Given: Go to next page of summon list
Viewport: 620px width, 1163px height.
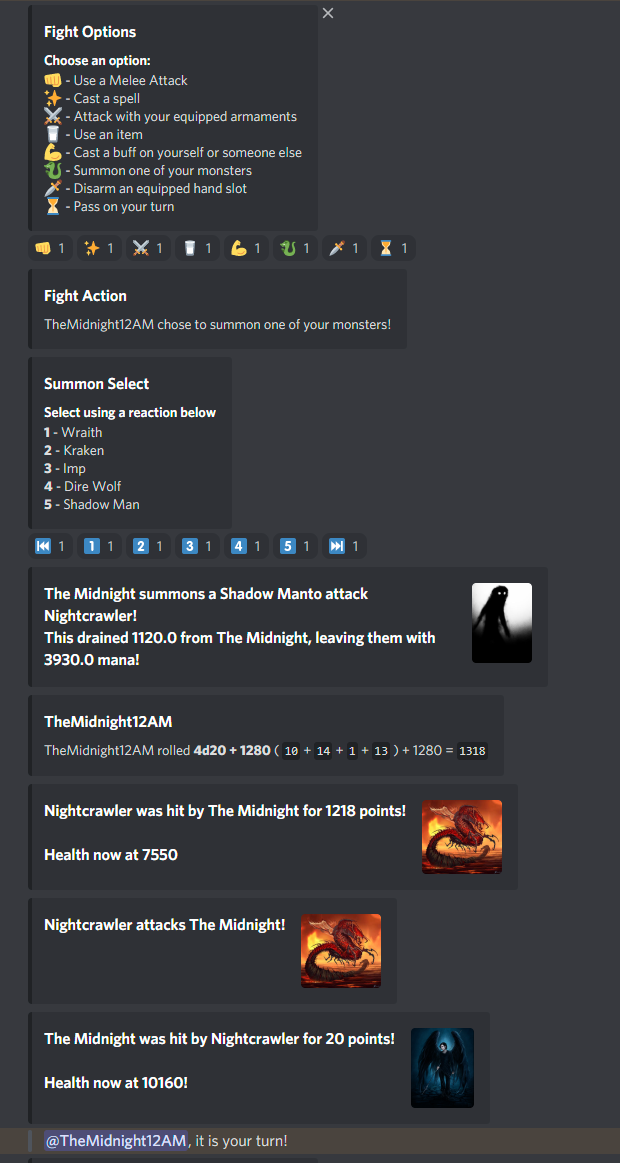Looking at the screenshot, I should tap(344, 547).
